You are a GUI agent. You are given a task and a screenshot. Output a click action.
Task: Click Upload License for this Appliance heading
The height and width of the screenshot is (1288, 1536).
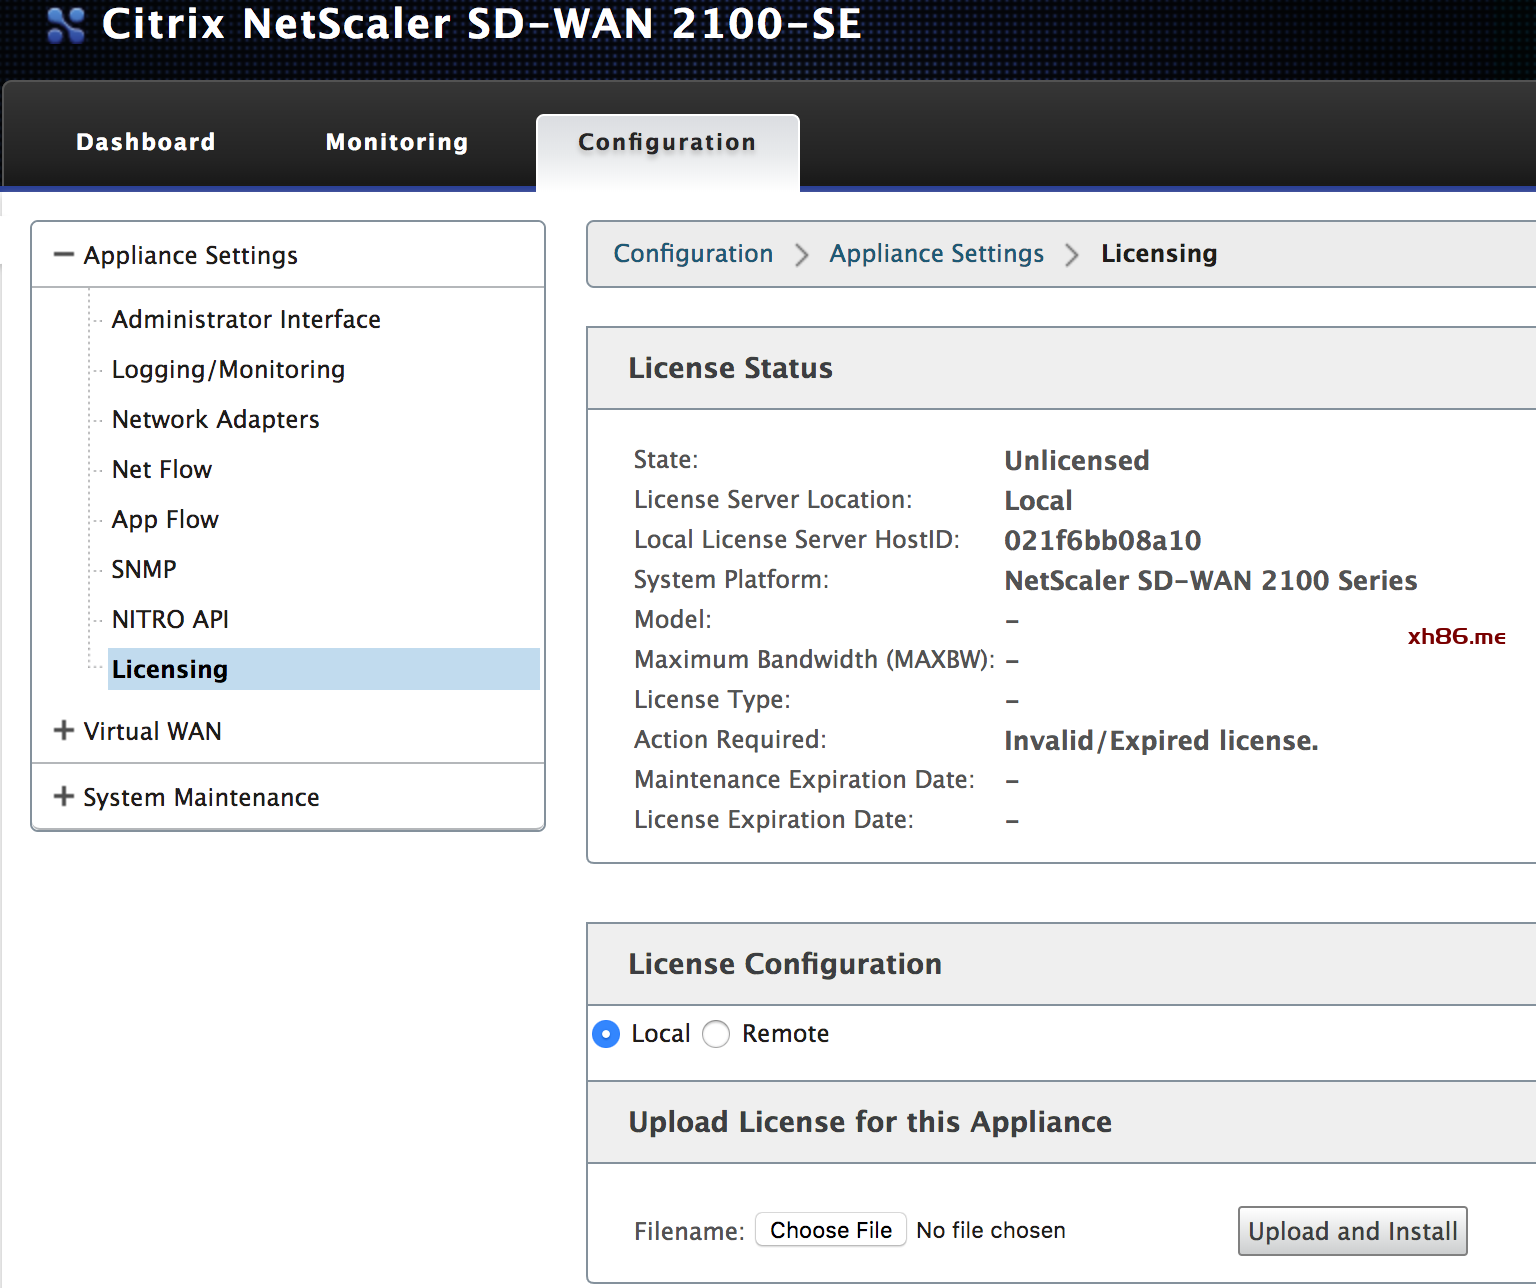coord(870,1122)
